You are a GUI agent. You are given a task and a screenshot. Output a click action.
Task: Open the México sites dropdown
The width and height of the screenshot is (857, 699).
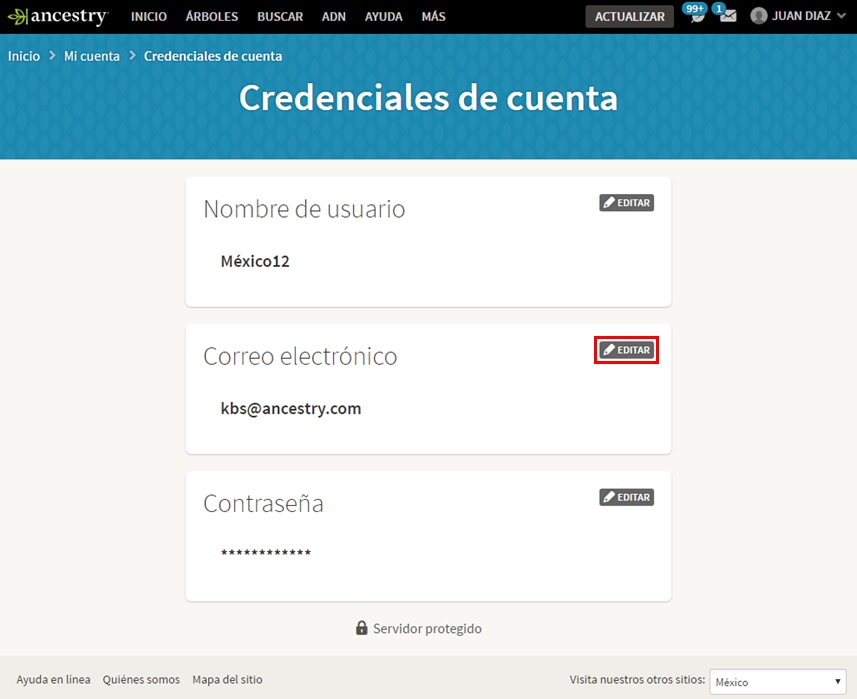tap(777, 681)
